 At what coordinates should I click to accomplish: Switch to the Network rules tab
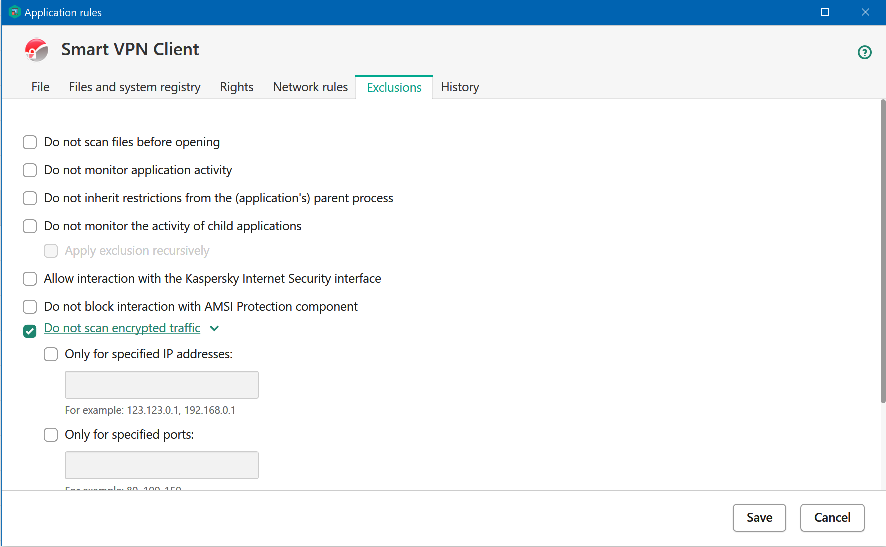[310, 87]
